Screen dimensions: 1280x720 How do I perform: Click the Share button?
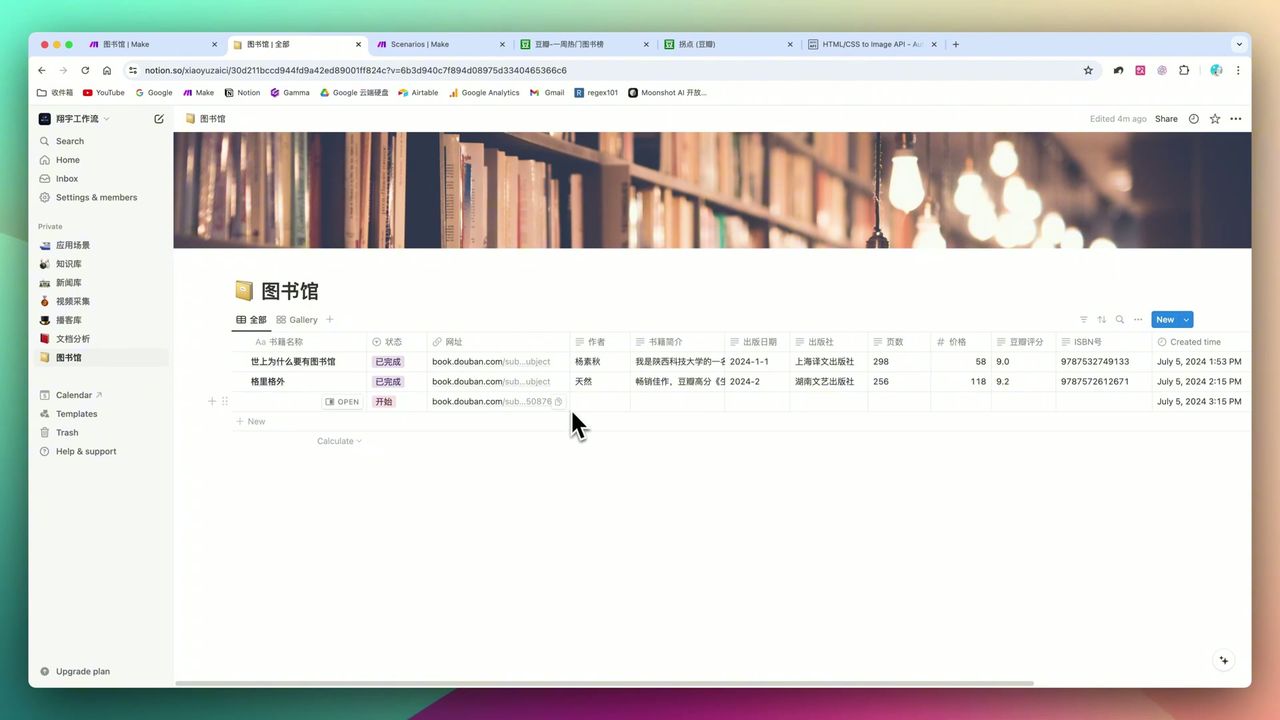pyautogui.click(x=1166, y=118)
